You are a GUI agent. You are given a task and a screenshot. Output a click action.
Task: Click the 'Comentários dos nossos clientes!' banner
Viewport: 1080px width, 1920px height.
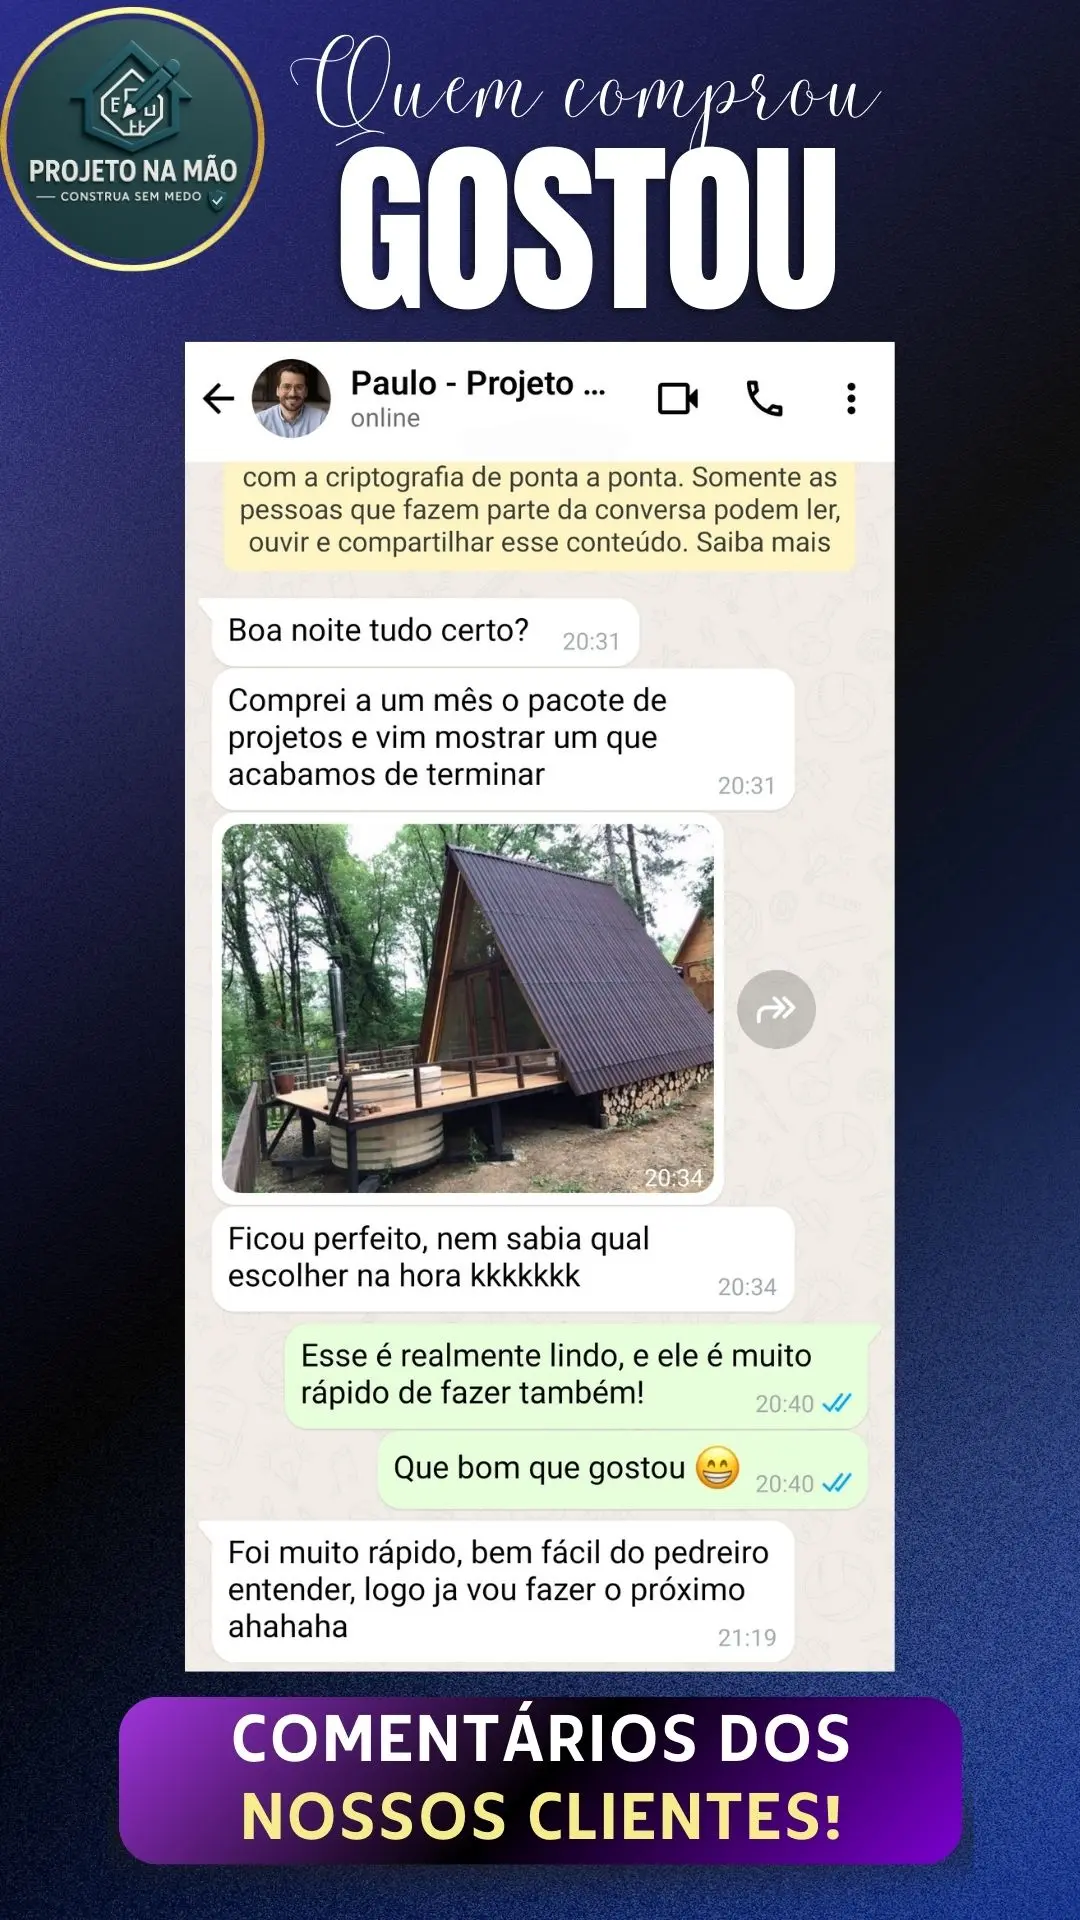(x=540, y=1779)
